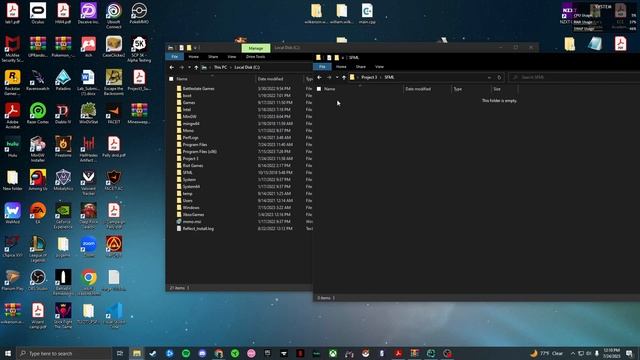
Task: Show hidden system tray icons
Action: point(573,353)
